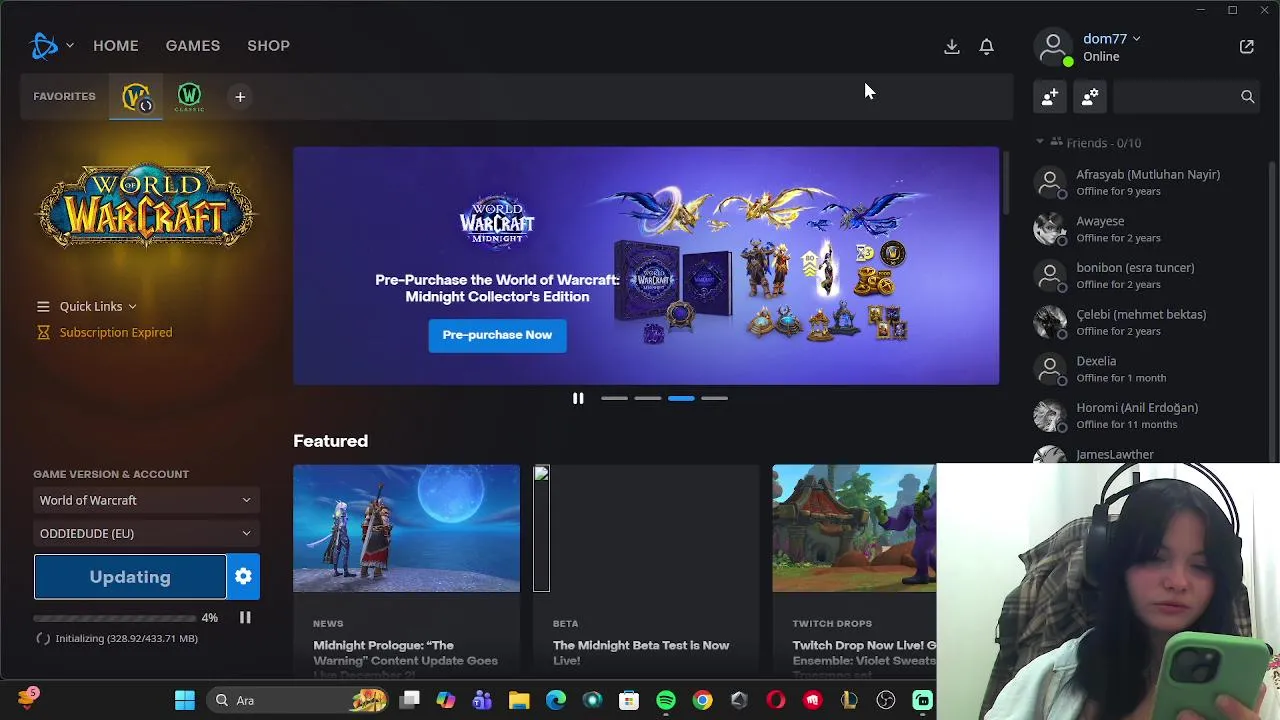Open Spotify from the taskbar

pos(666,700)
